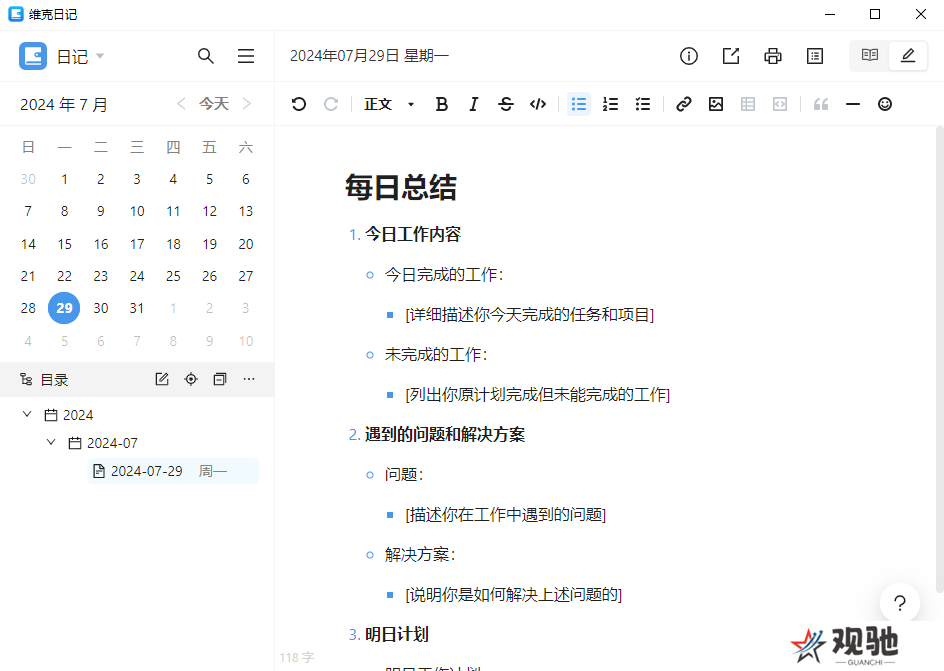Collapse the 2024 folder
944x671 pixels.
[x=27, y=414]
